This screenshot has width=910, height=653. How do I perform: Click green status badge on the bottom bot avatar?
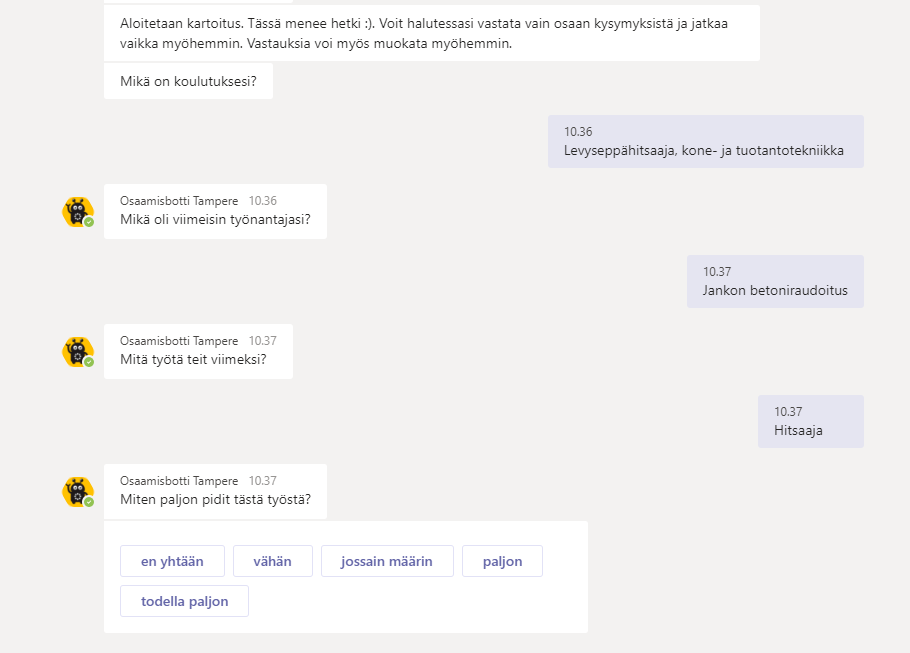89,502
